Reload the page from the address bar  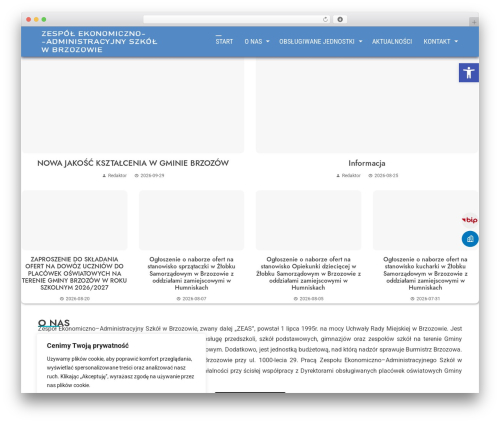click(325, 20)
